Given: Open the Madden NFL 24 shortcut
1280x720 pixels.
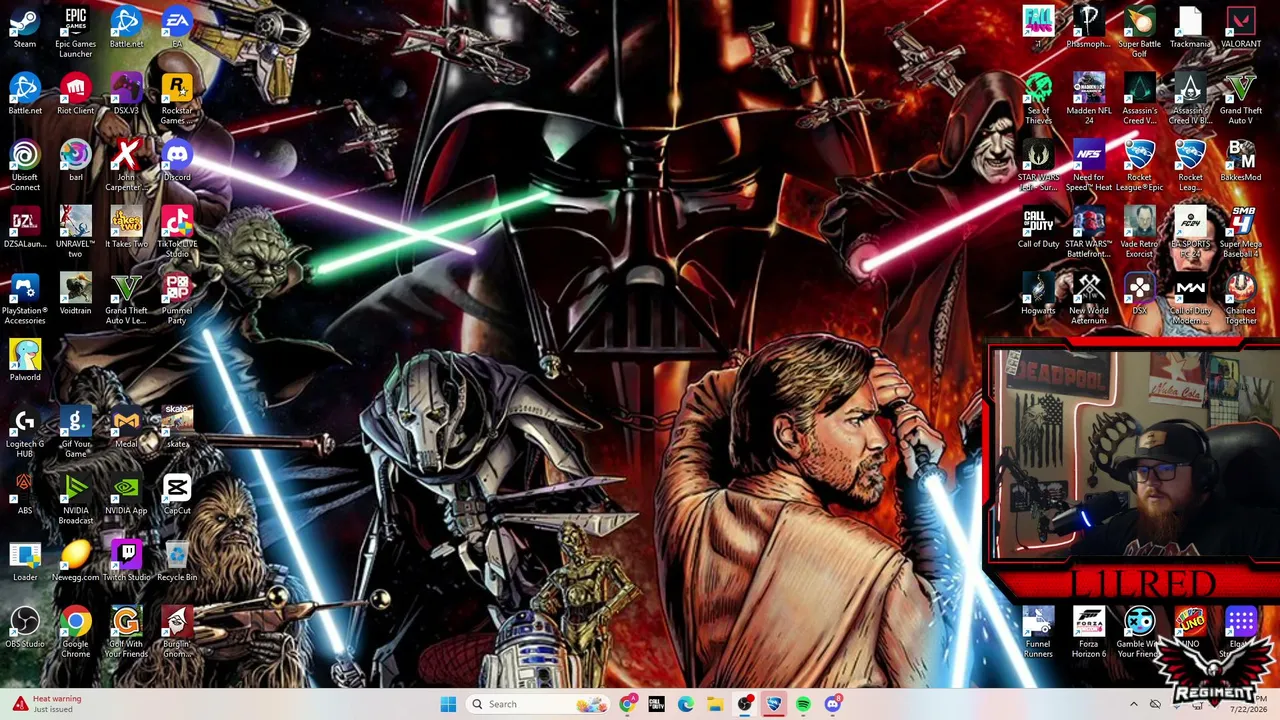Looking at the screenshot, I should [x=1089, y=99].
